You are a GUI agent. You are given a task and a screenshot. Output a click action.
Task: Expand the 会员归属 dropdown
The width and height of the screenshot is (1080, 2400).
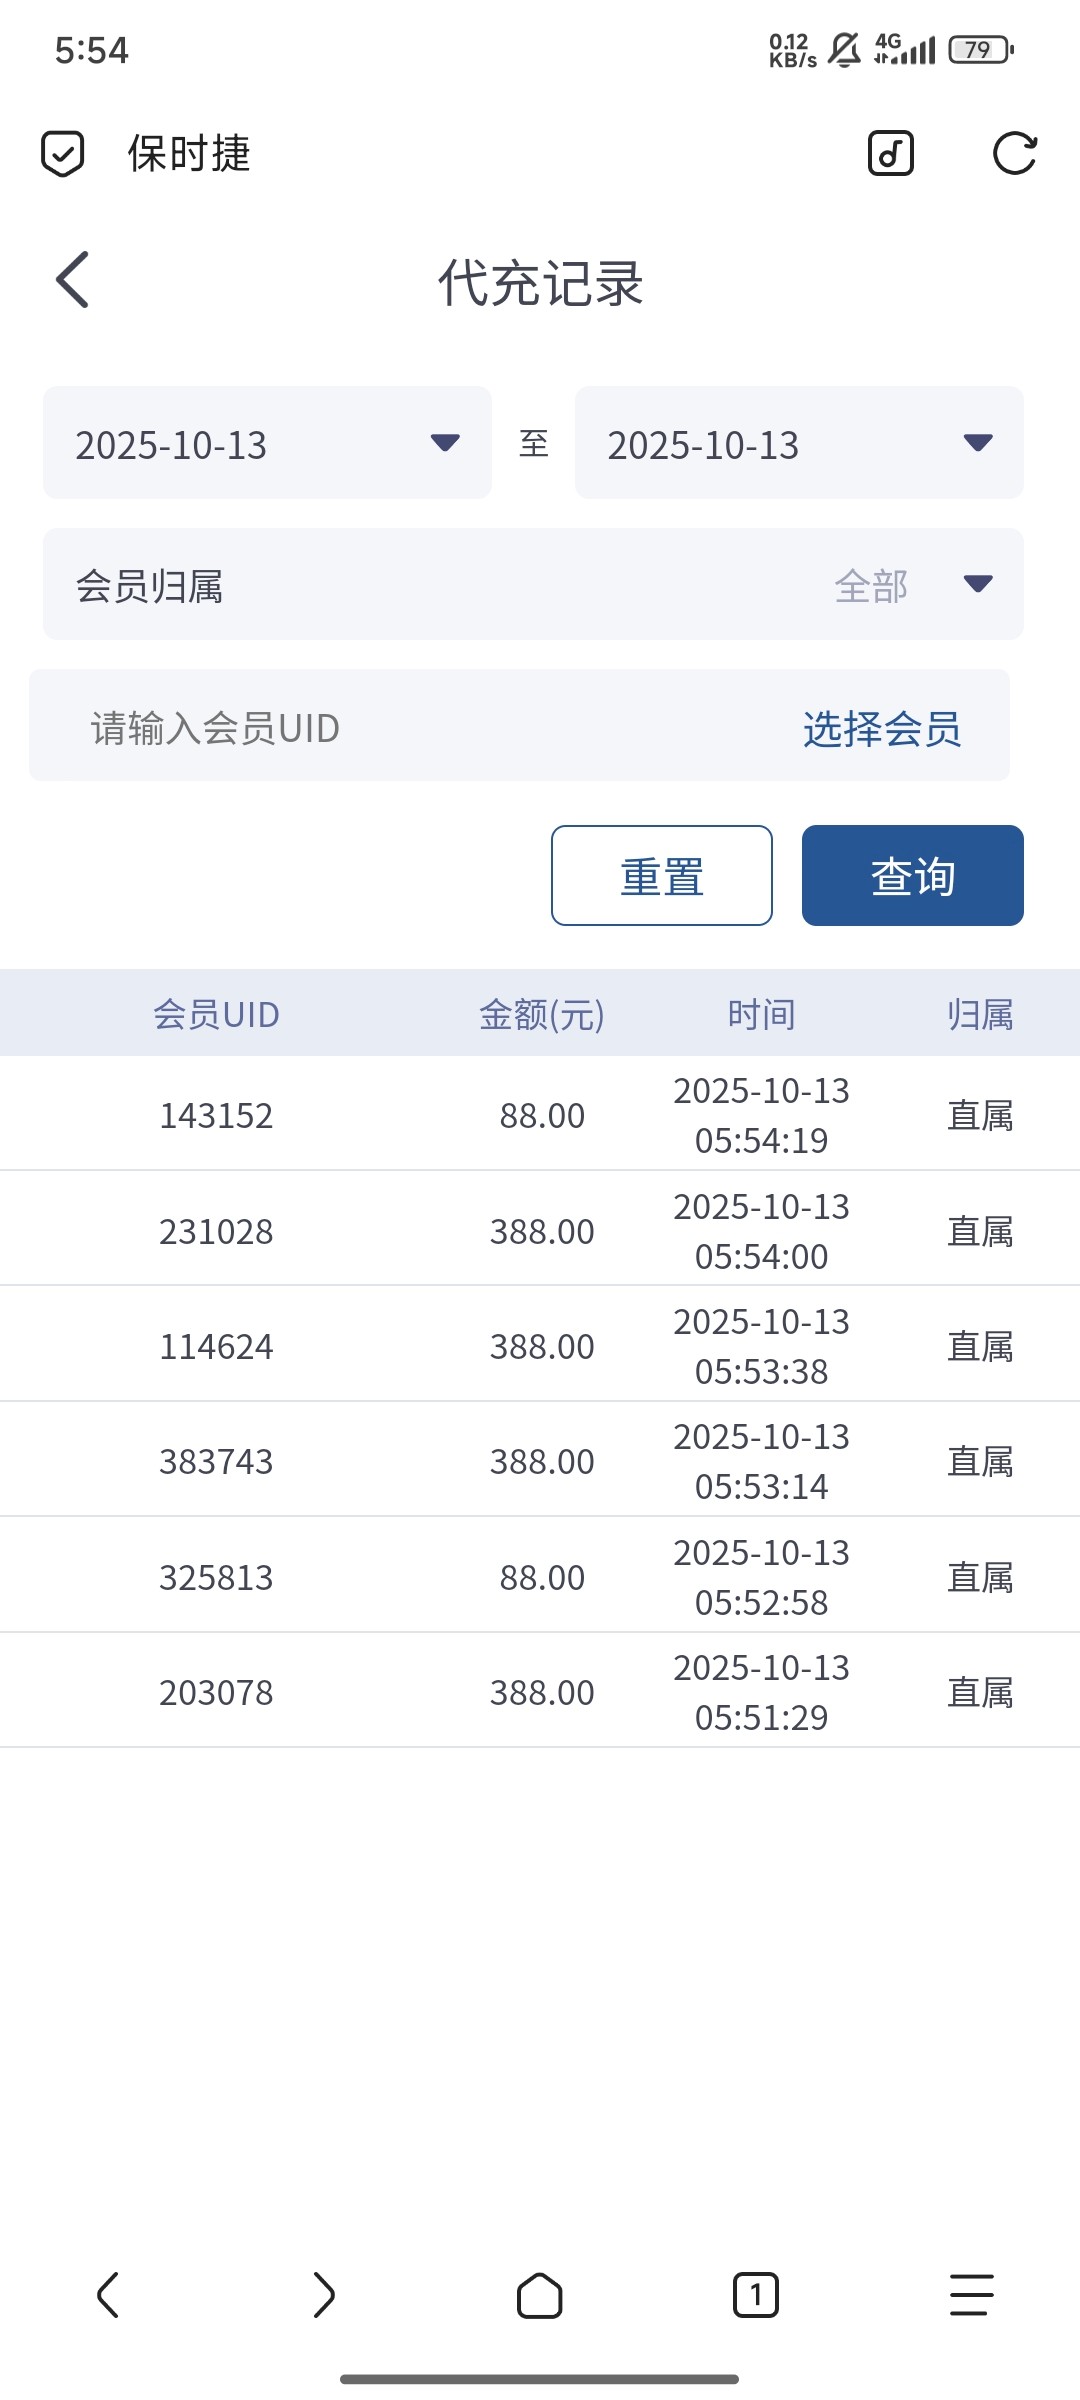pyautogui.click(x=533, y=585)
